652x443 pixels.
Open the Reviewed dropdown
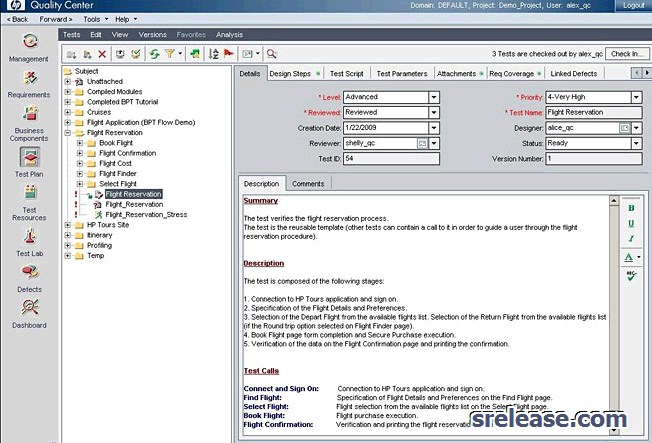(x=434, y=113)
